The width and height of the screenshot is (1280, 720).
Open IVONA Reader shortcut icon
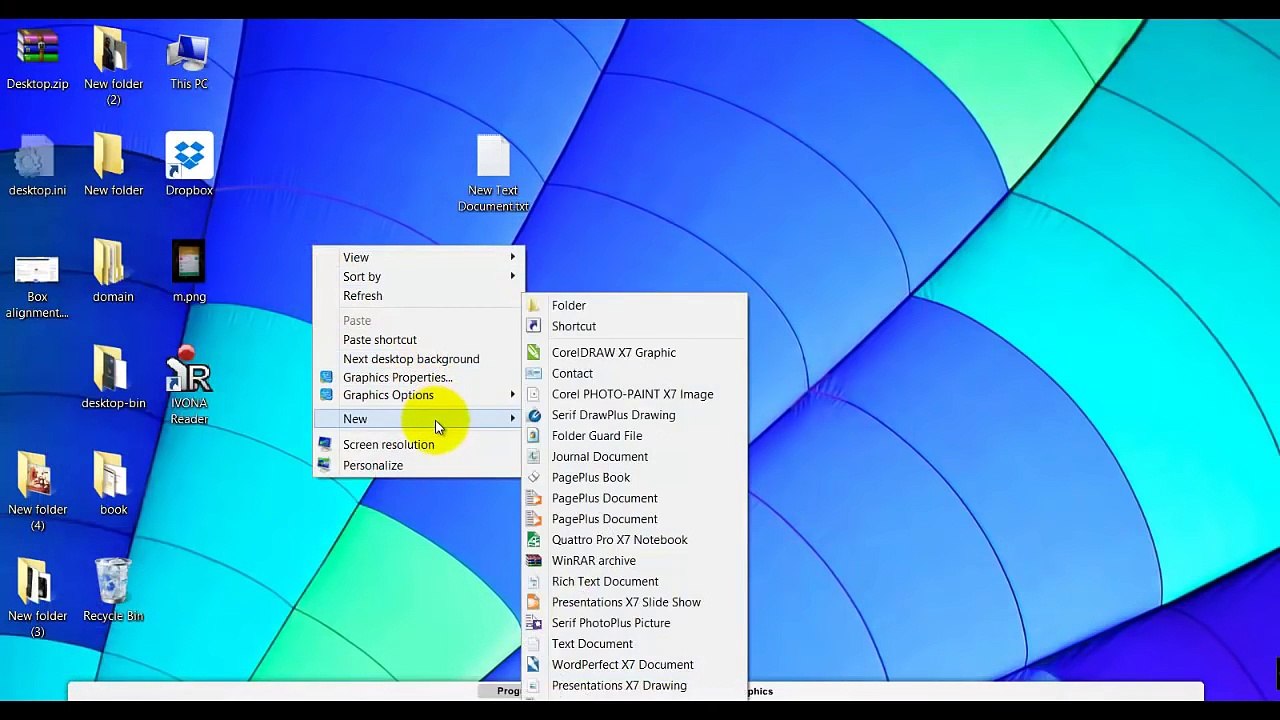click(x=189, y=369)
